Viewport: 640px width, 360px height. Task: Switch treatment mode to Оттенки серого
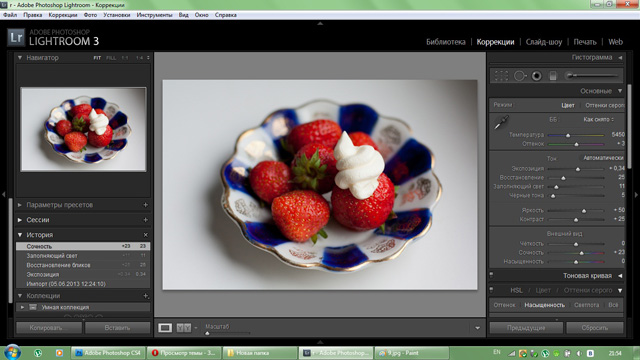point(604,105)
